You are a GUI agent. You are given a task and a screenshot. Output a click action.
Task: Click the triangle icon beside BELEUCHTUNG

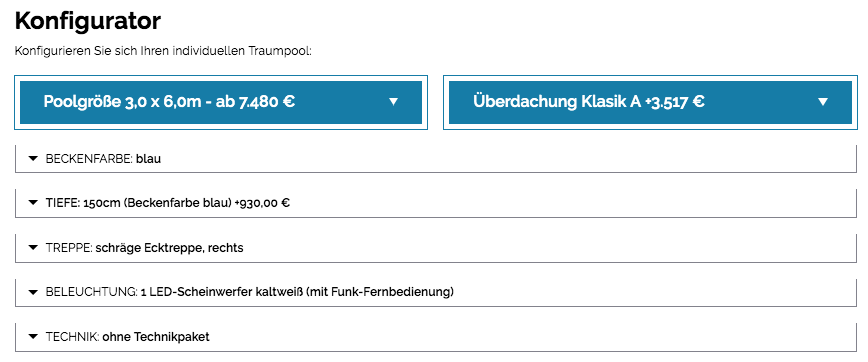pos(33,292)
